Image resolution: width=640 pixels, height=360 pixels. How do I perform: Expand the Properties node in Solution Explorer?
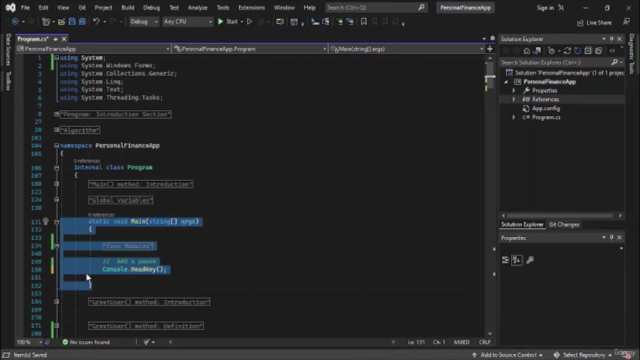tap(514, 91)
